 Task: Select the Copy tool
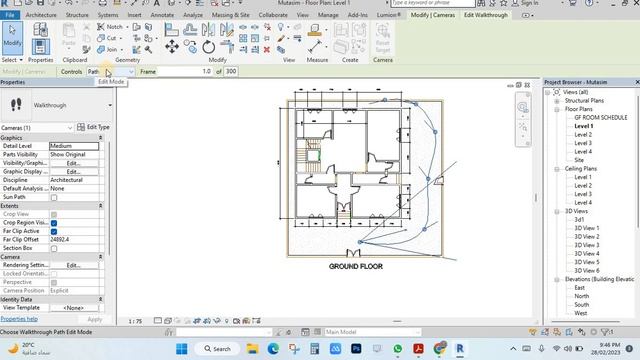[190, 47]
